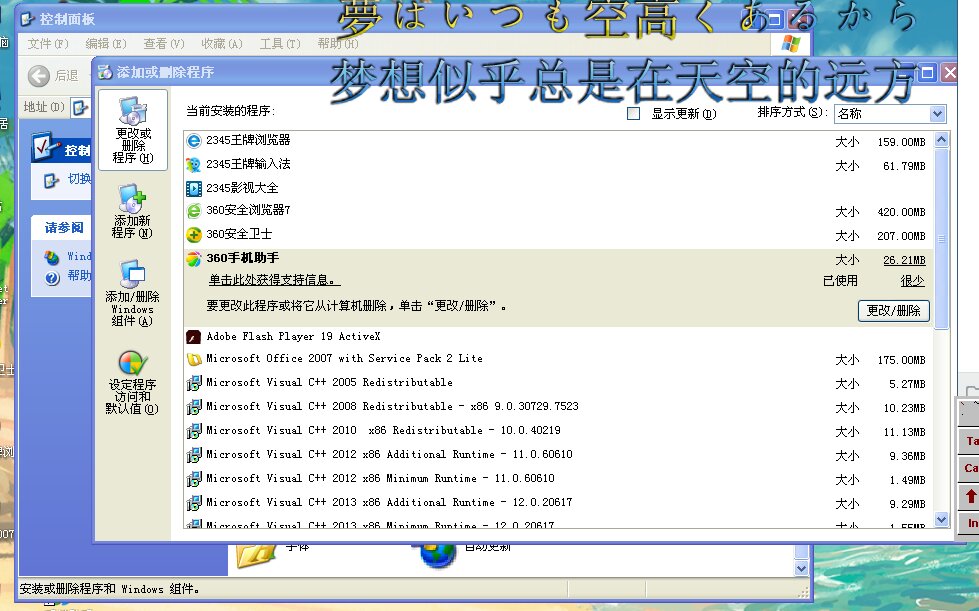Image resolution: width=979 pixels, height=611 pixels.
Task: Open the Edit (编辑) menu in Control Panel
Action: [x=106, y=44]
